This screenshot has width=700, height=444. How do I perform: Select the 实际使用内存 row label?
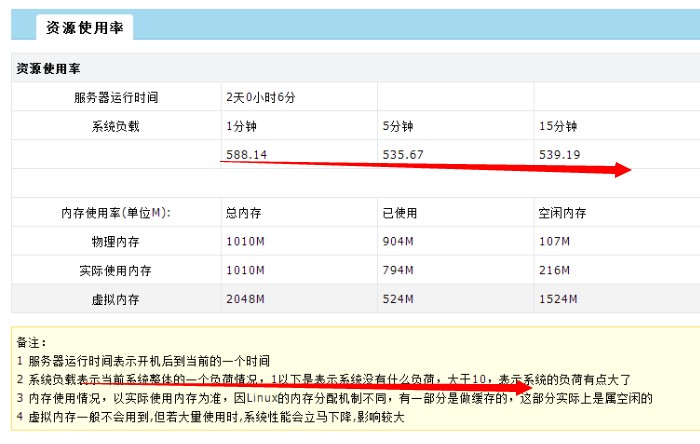(x=116, y=271)
